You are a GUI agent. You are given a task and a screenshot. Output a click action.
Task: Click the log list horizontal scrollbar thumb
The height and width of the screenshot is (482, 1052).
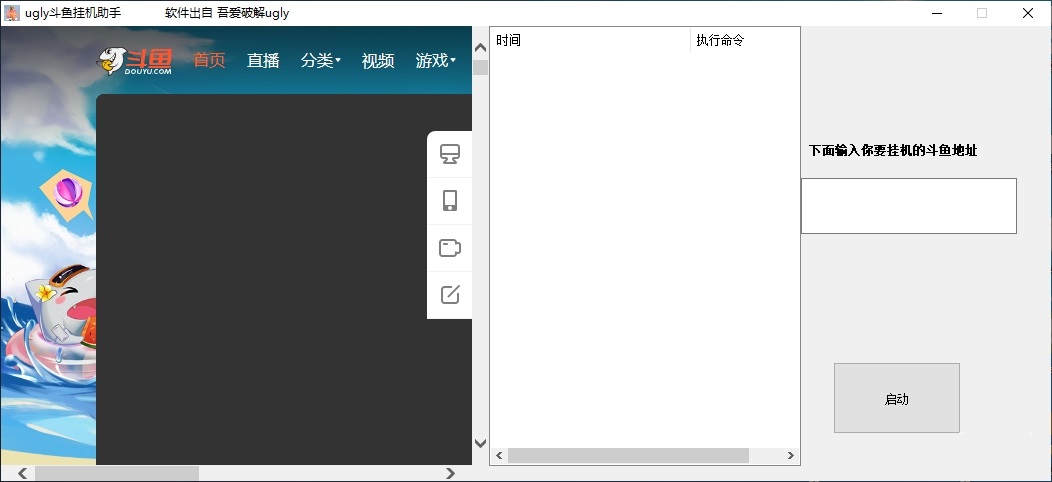pos(628,456)
